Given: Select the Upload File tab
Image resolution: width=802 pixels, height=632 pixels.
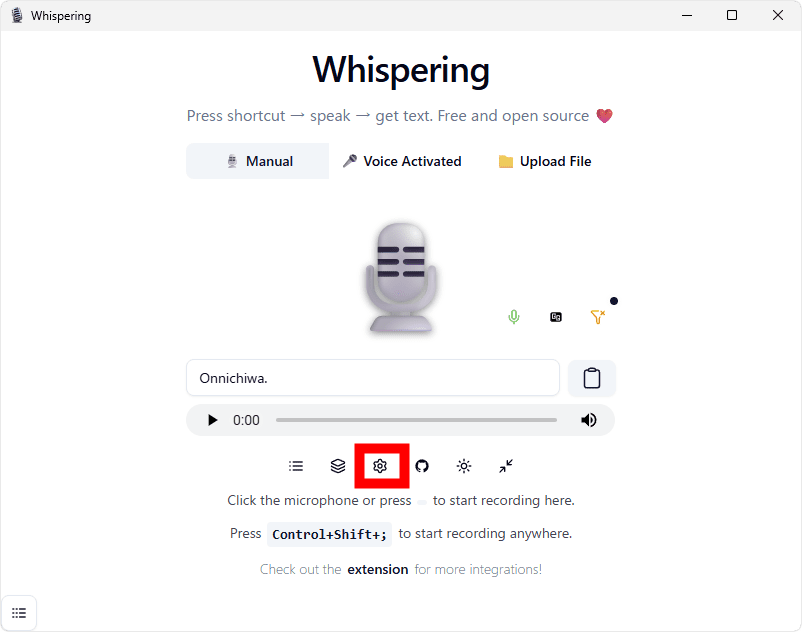Looking at the screenshot, I should (544, 161).
